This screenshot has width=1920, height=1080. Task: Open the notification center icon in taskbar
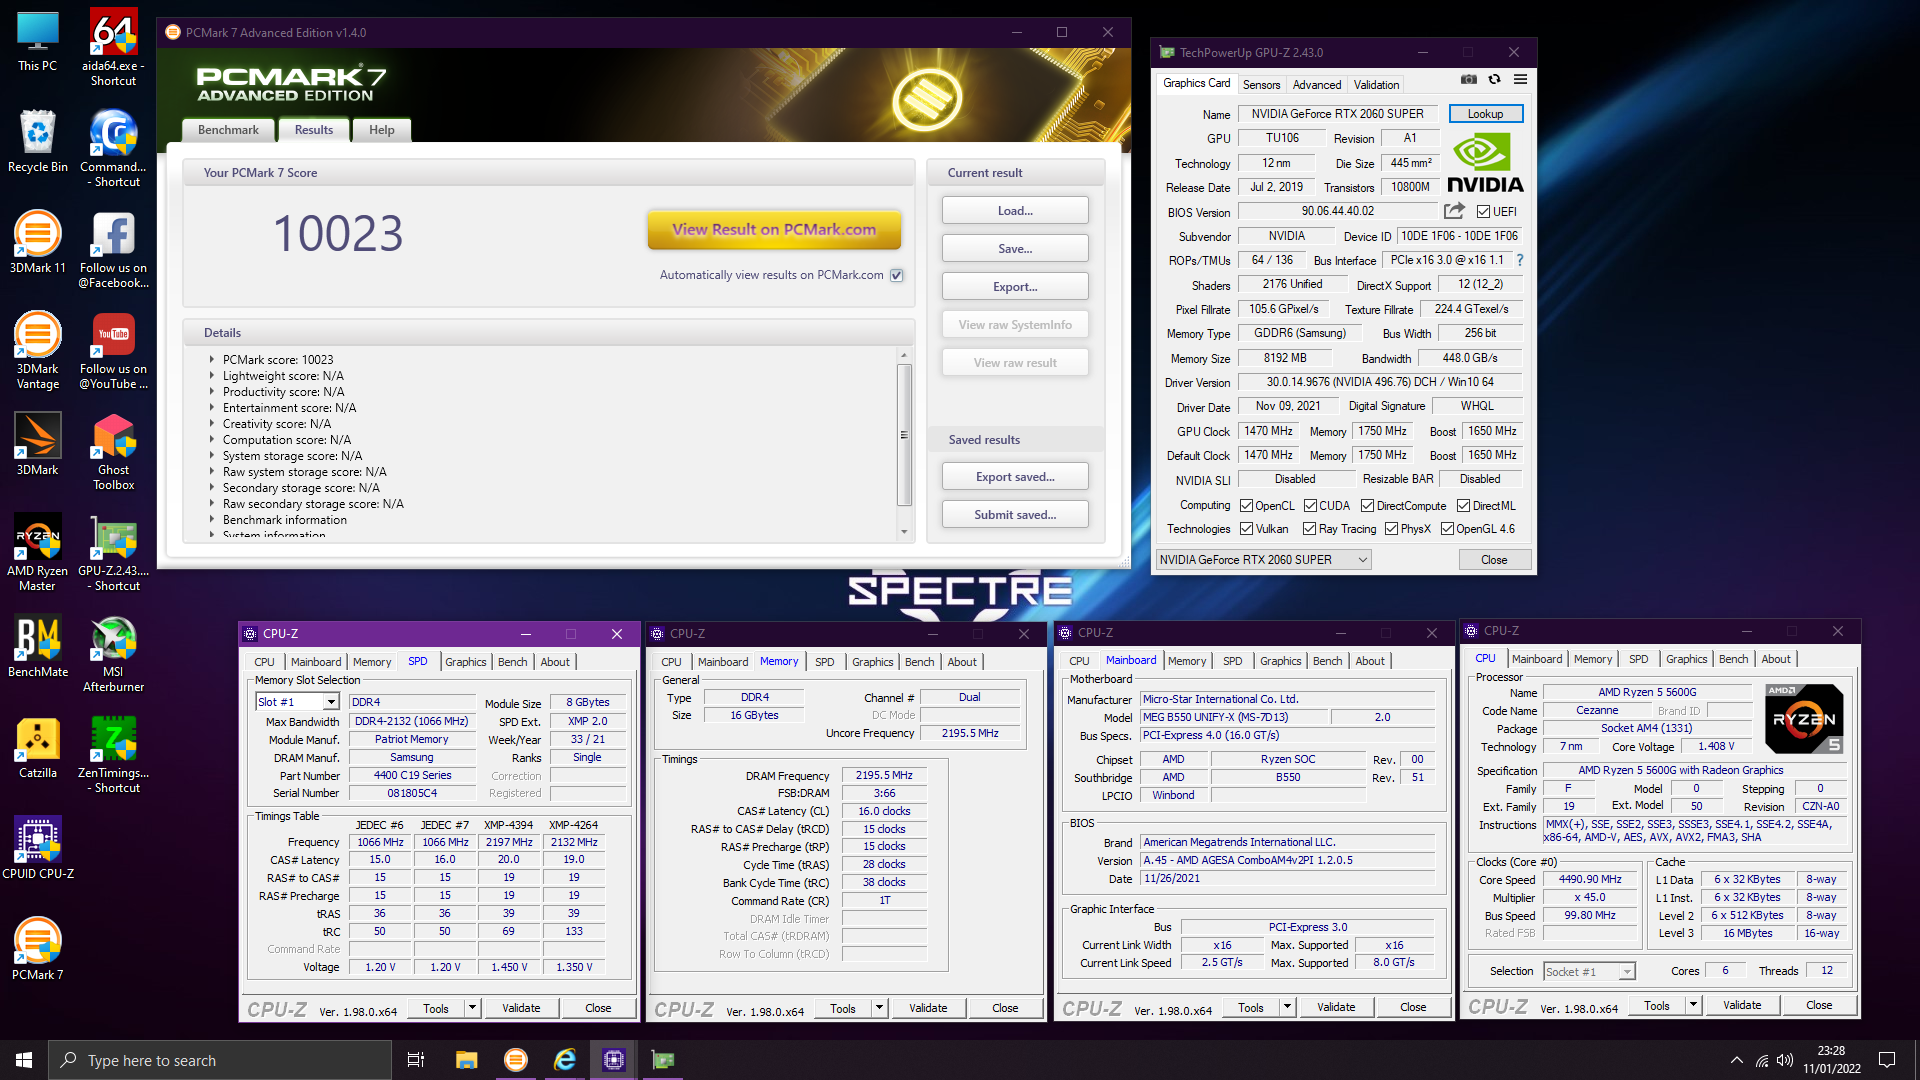pos(1887,1060)
